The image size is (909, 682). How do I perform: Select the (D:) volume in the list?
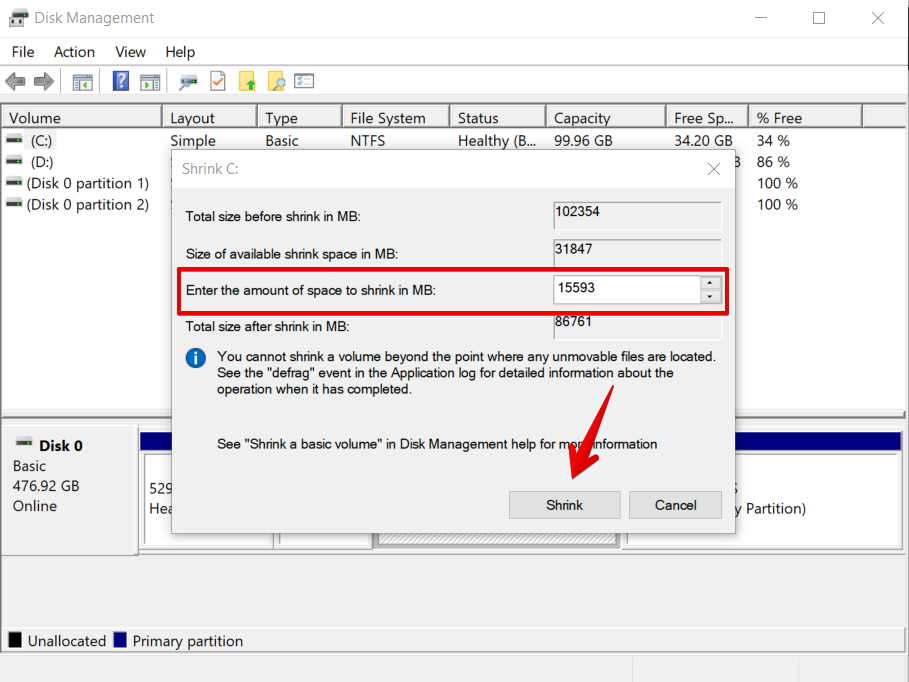tap(41, 162)
